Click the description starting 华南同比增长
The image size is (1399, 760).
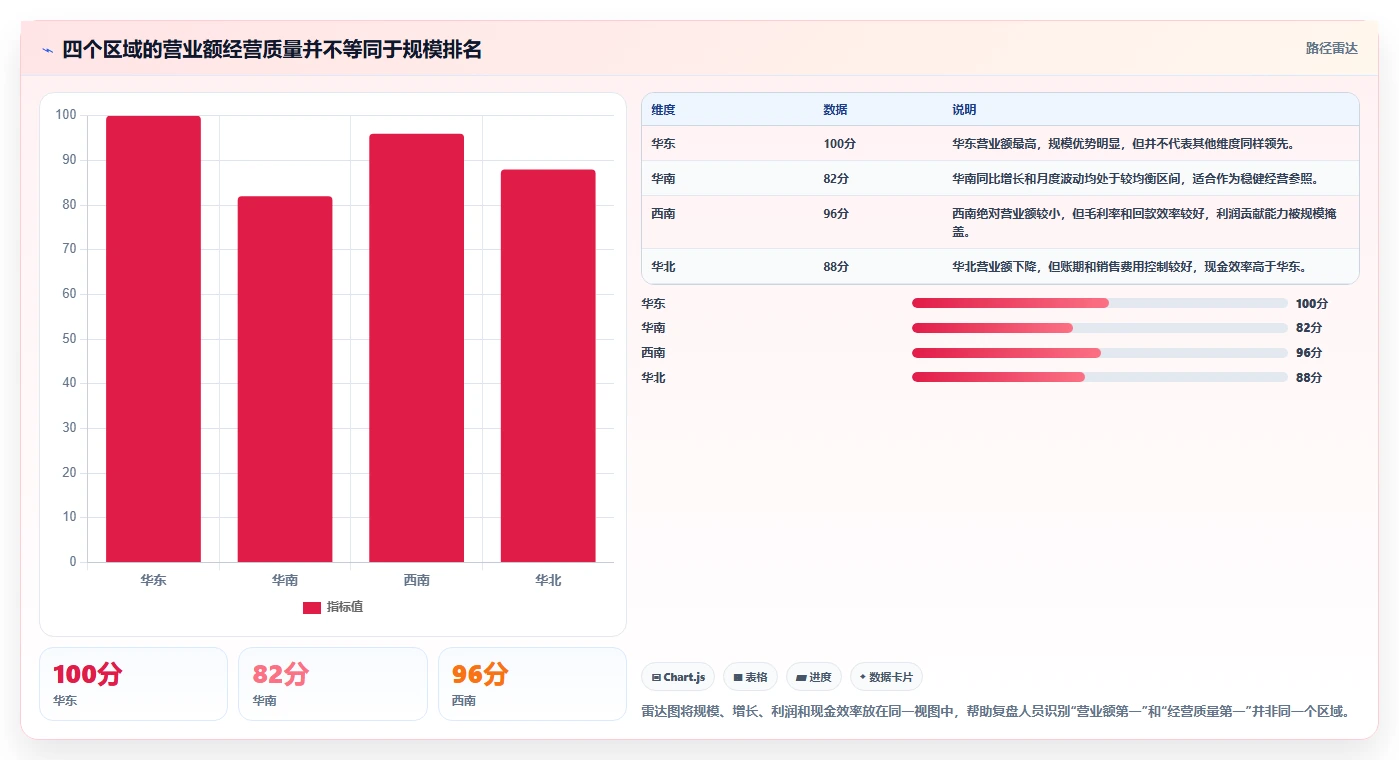tap(1136, 179)
